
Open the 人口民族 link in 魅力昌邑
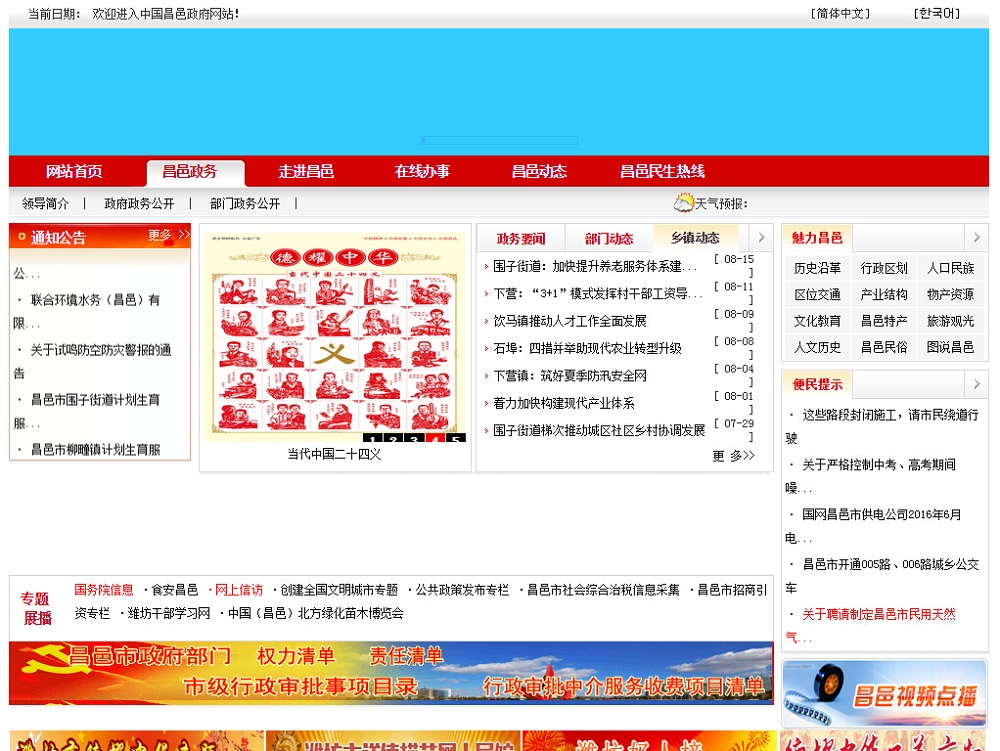coord(950,268)
